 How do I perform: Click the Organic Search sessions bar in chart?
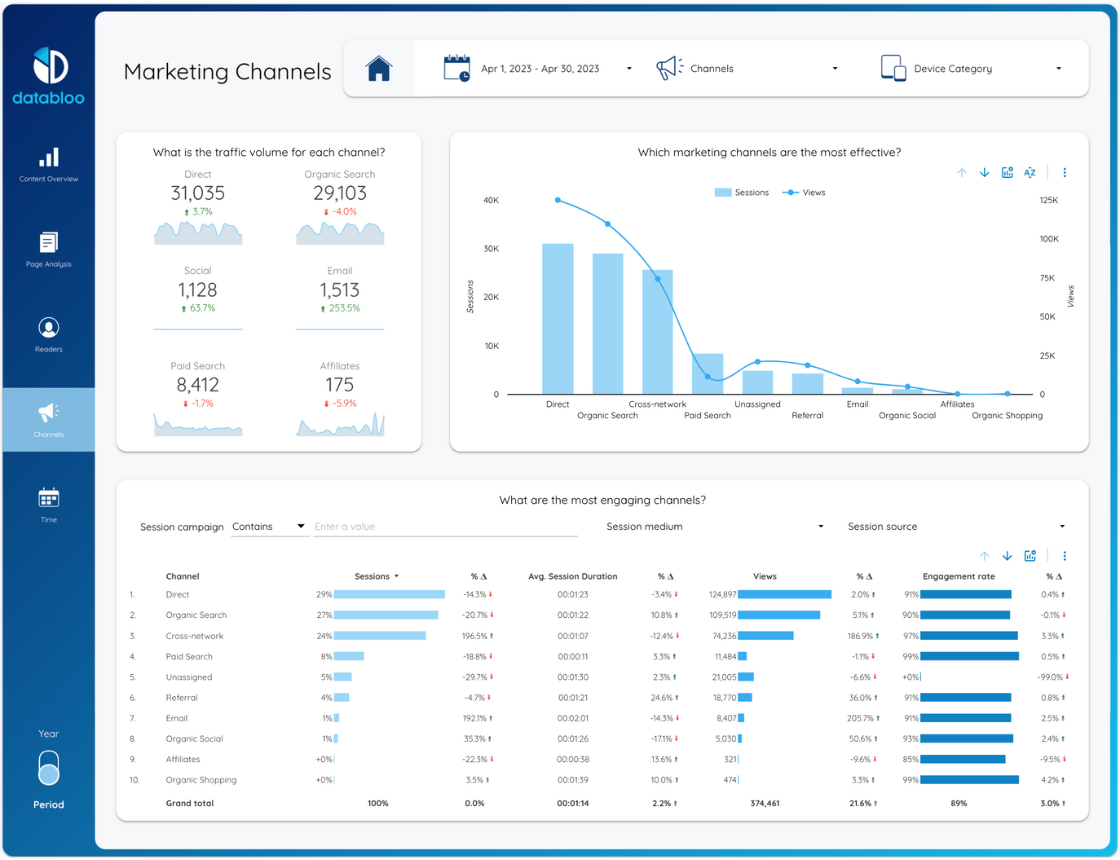(608, 324)
